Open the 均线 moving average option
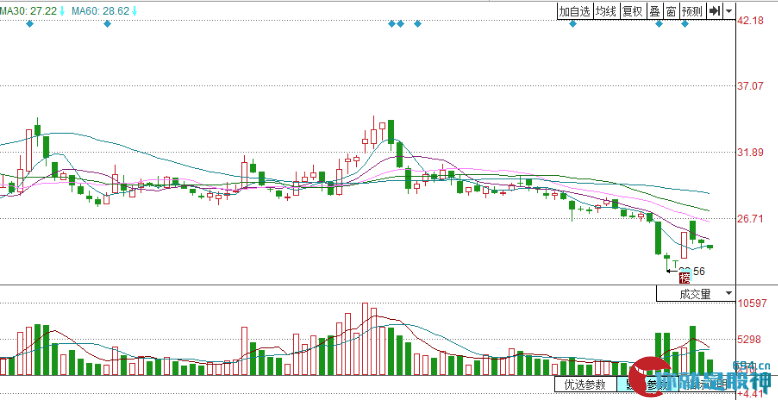The height and width of the screenshot is (400, 778). (x=606, y=11)
